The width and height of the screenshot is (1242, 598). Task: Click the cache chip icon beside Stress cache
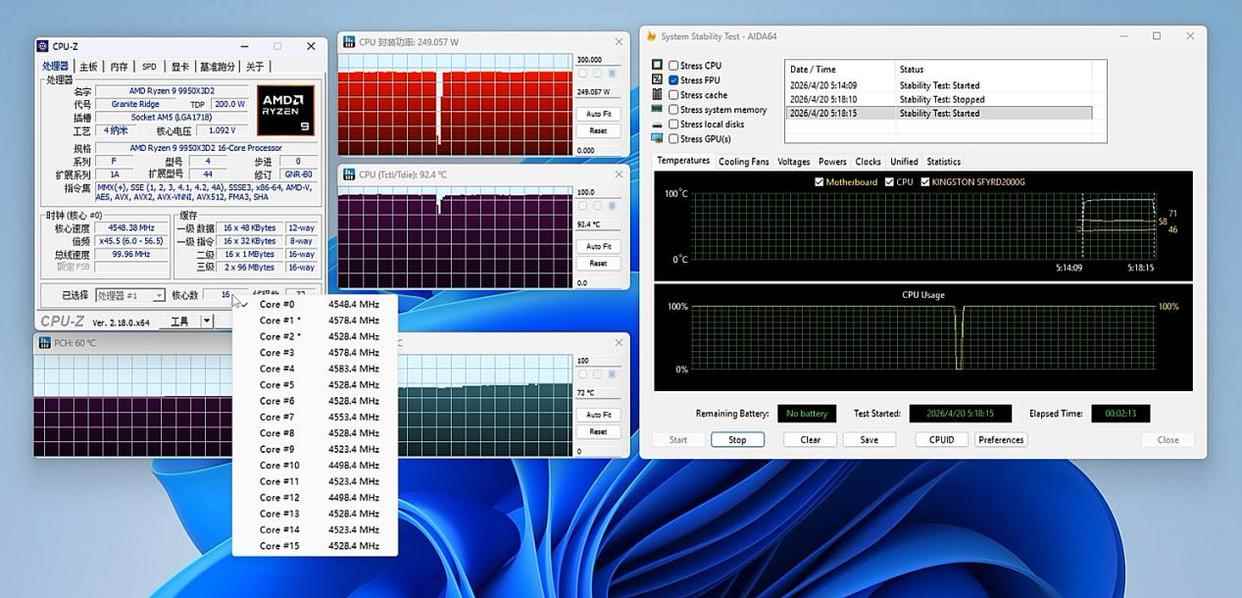tap(657, 95)
